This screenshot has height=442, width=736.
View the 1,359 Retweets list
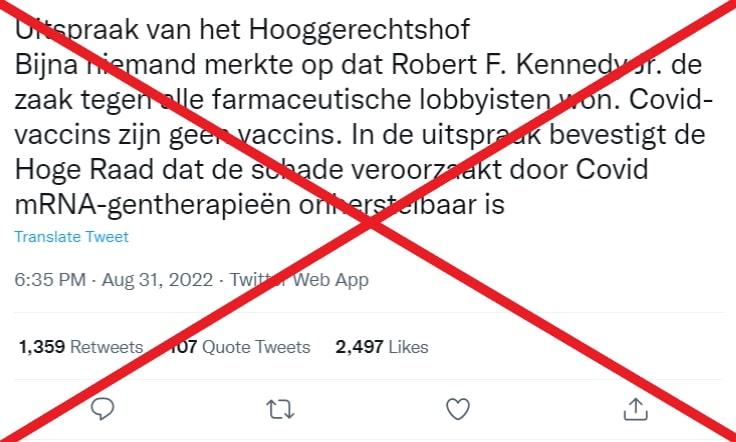81,347
